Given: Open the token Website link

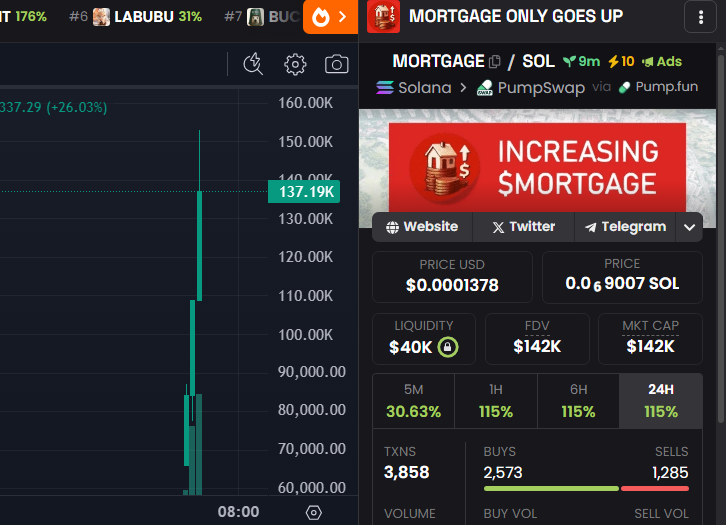Looking at the screenshot, I should (422, 227).
